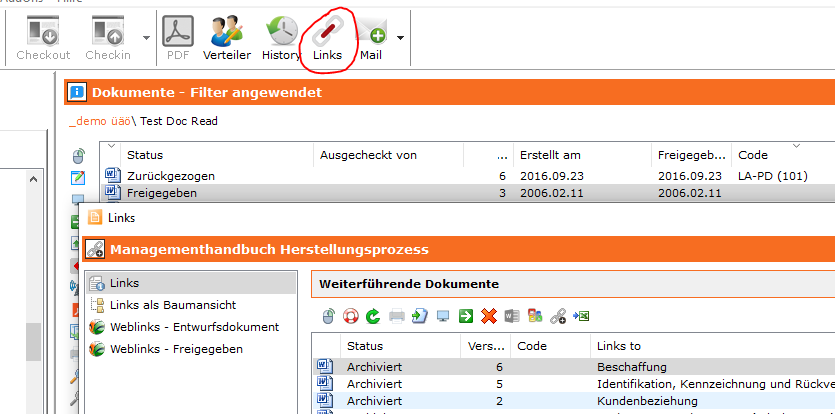Select the 'Kundenbeziehung' linked document row
835x414 pixels.
574,401
